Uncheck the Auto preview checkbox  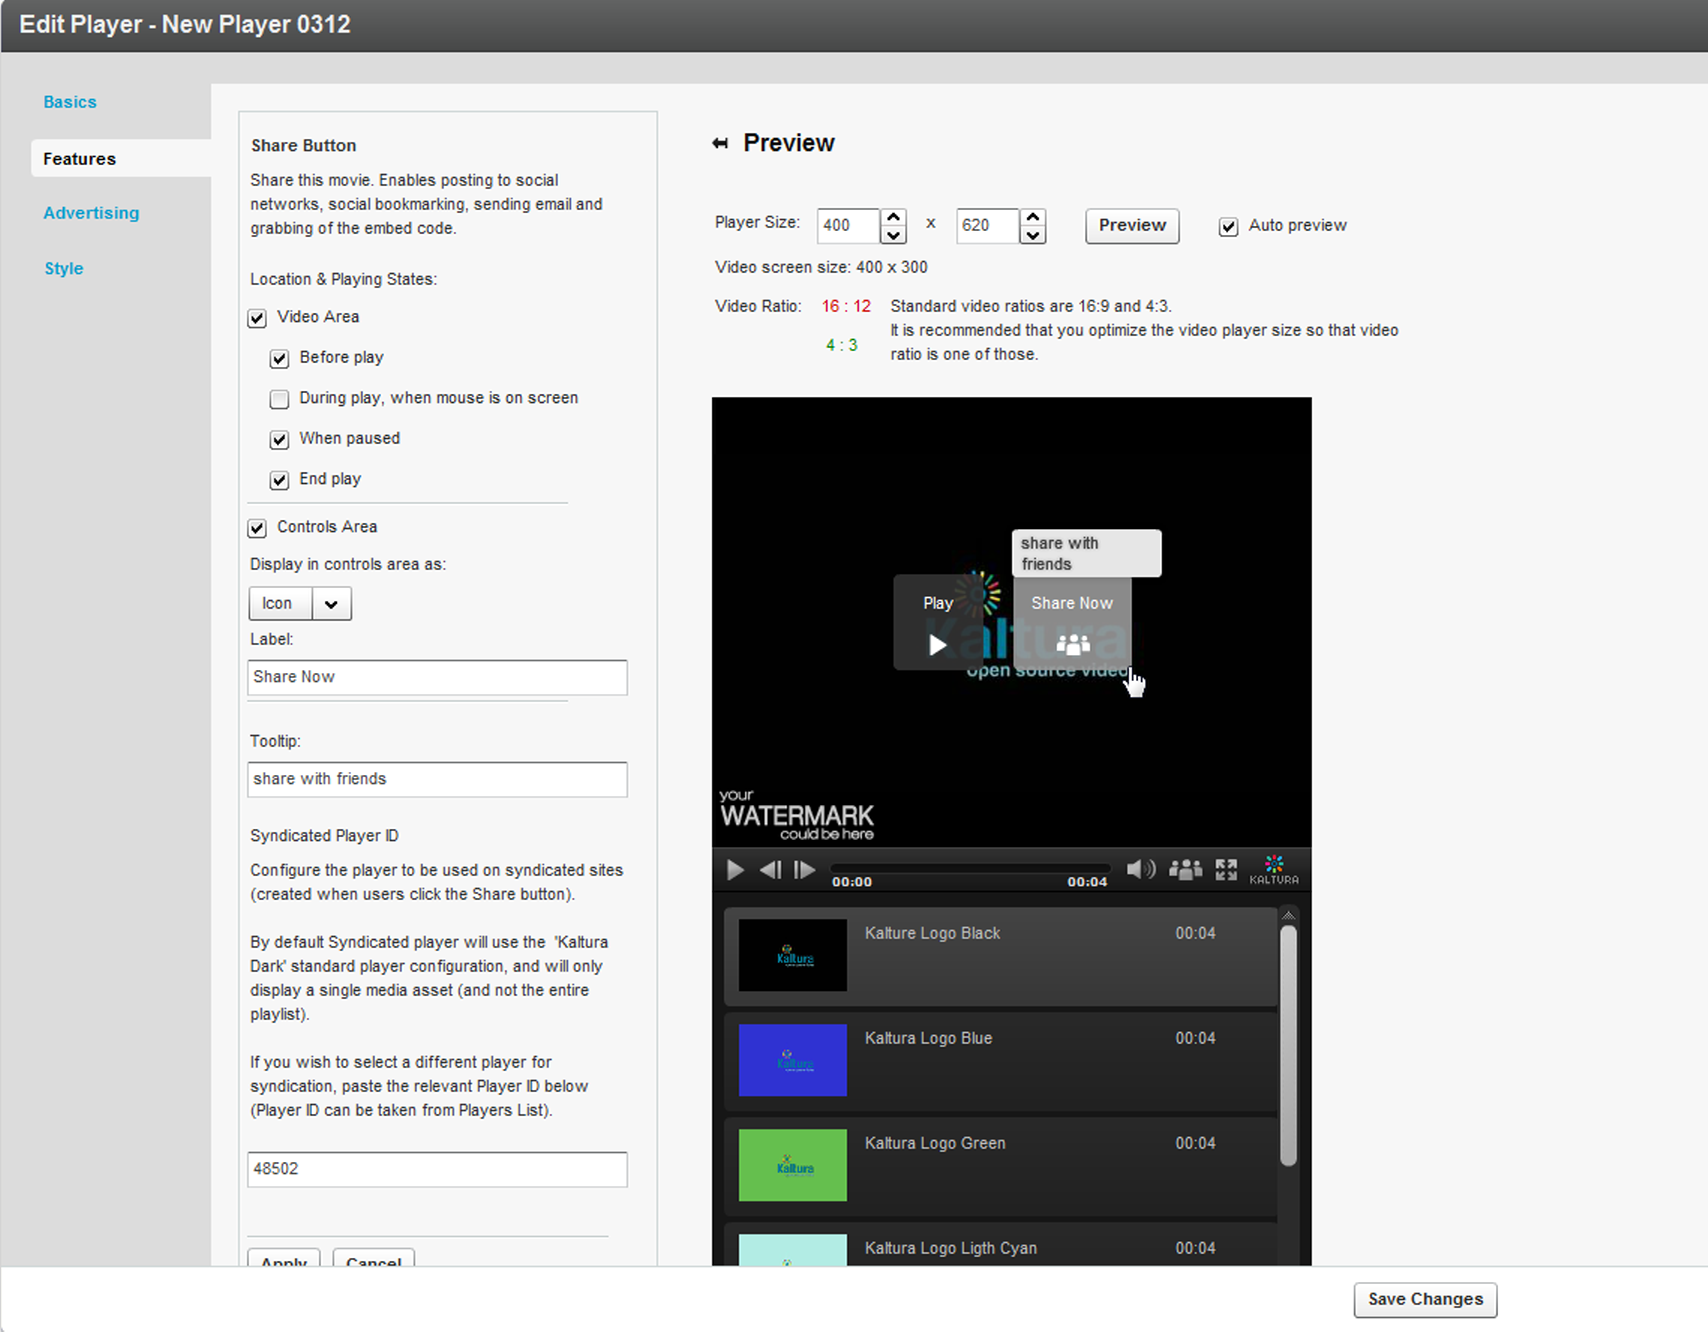coord(1228,227)
